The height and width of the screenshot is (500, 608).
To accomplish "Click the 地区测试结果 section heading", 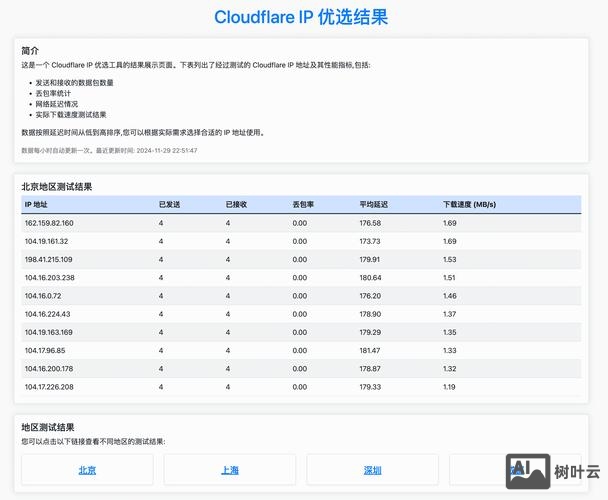I will (48, 427).
